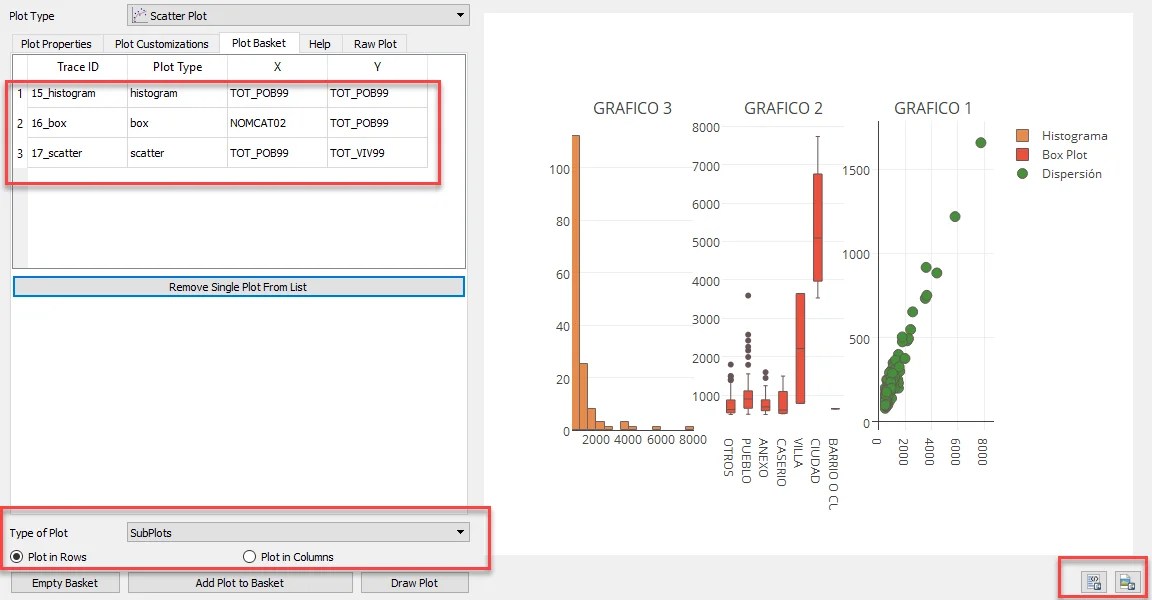This screenshot has height=600, width=1152.
Task: Click the histogram plot type cell
Action: click(177, 93)
